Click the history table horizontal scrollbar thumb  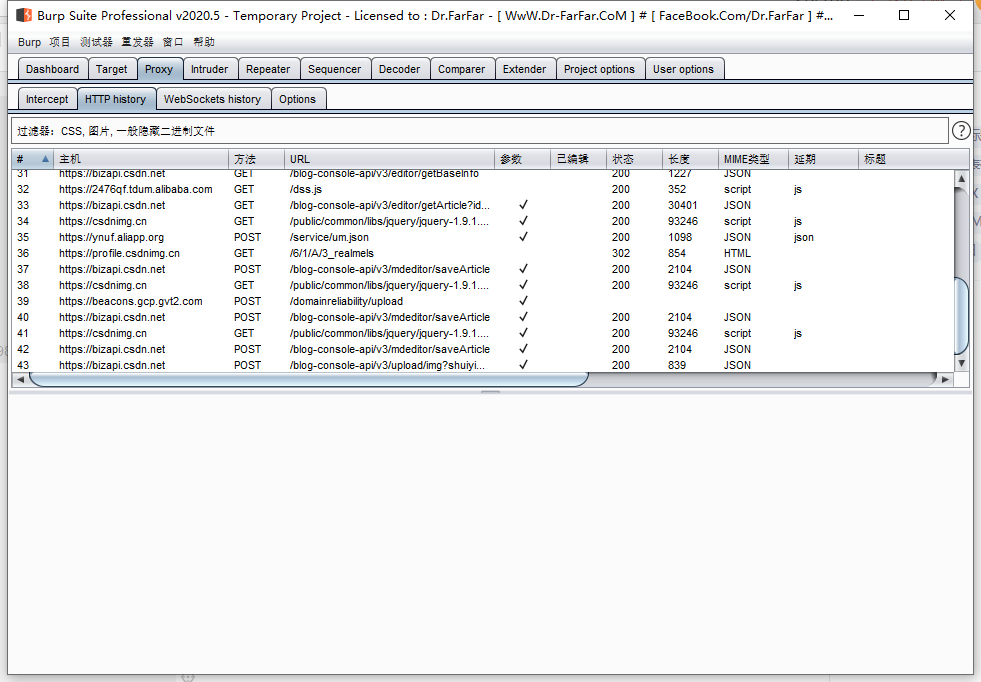(308, 379)
